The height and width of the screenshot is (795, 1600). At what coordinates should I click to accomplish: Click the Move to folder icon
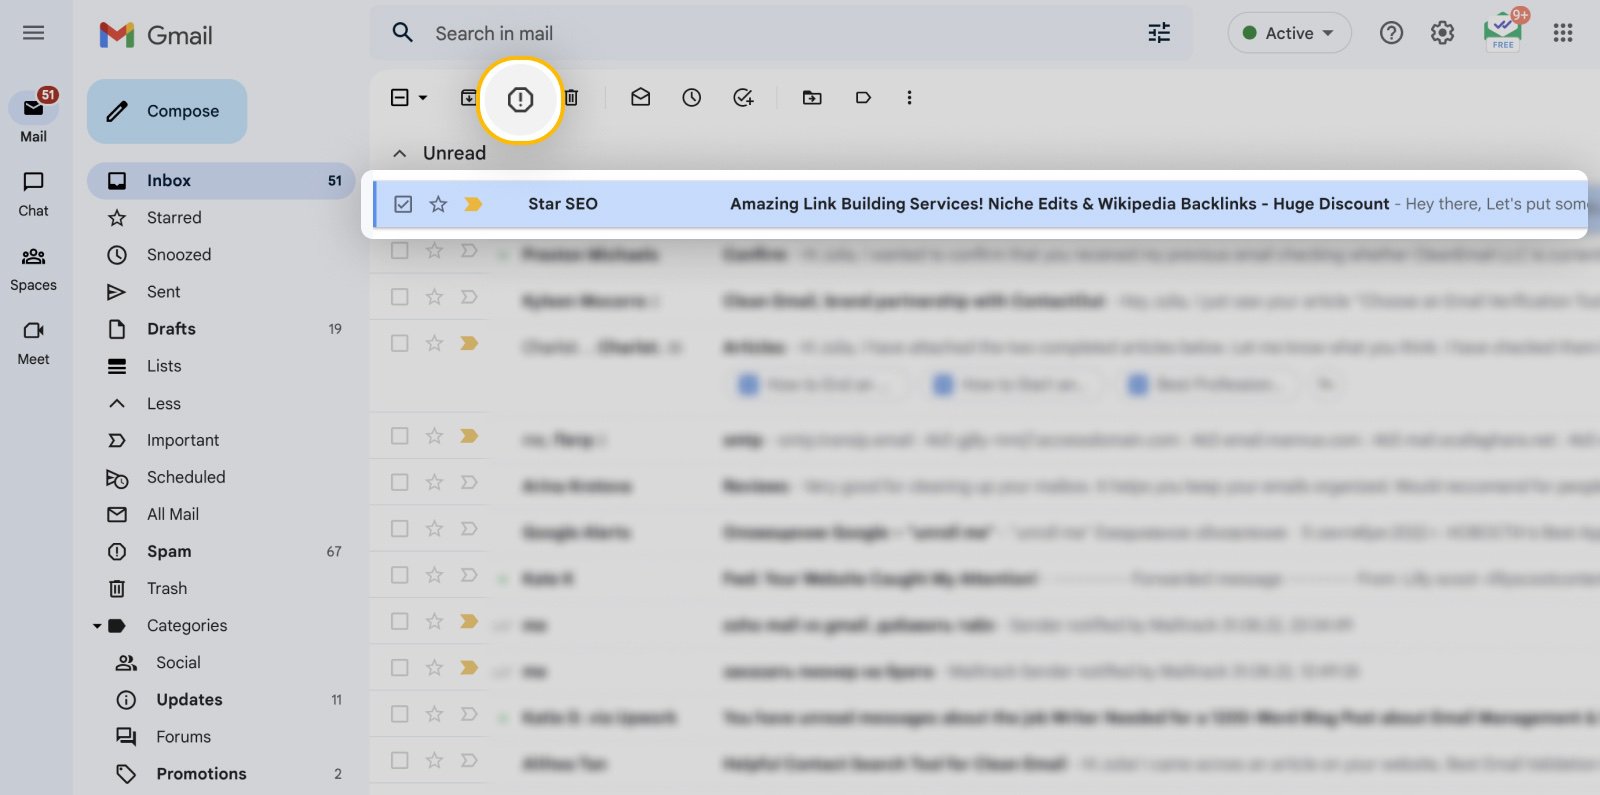(812, 98)
